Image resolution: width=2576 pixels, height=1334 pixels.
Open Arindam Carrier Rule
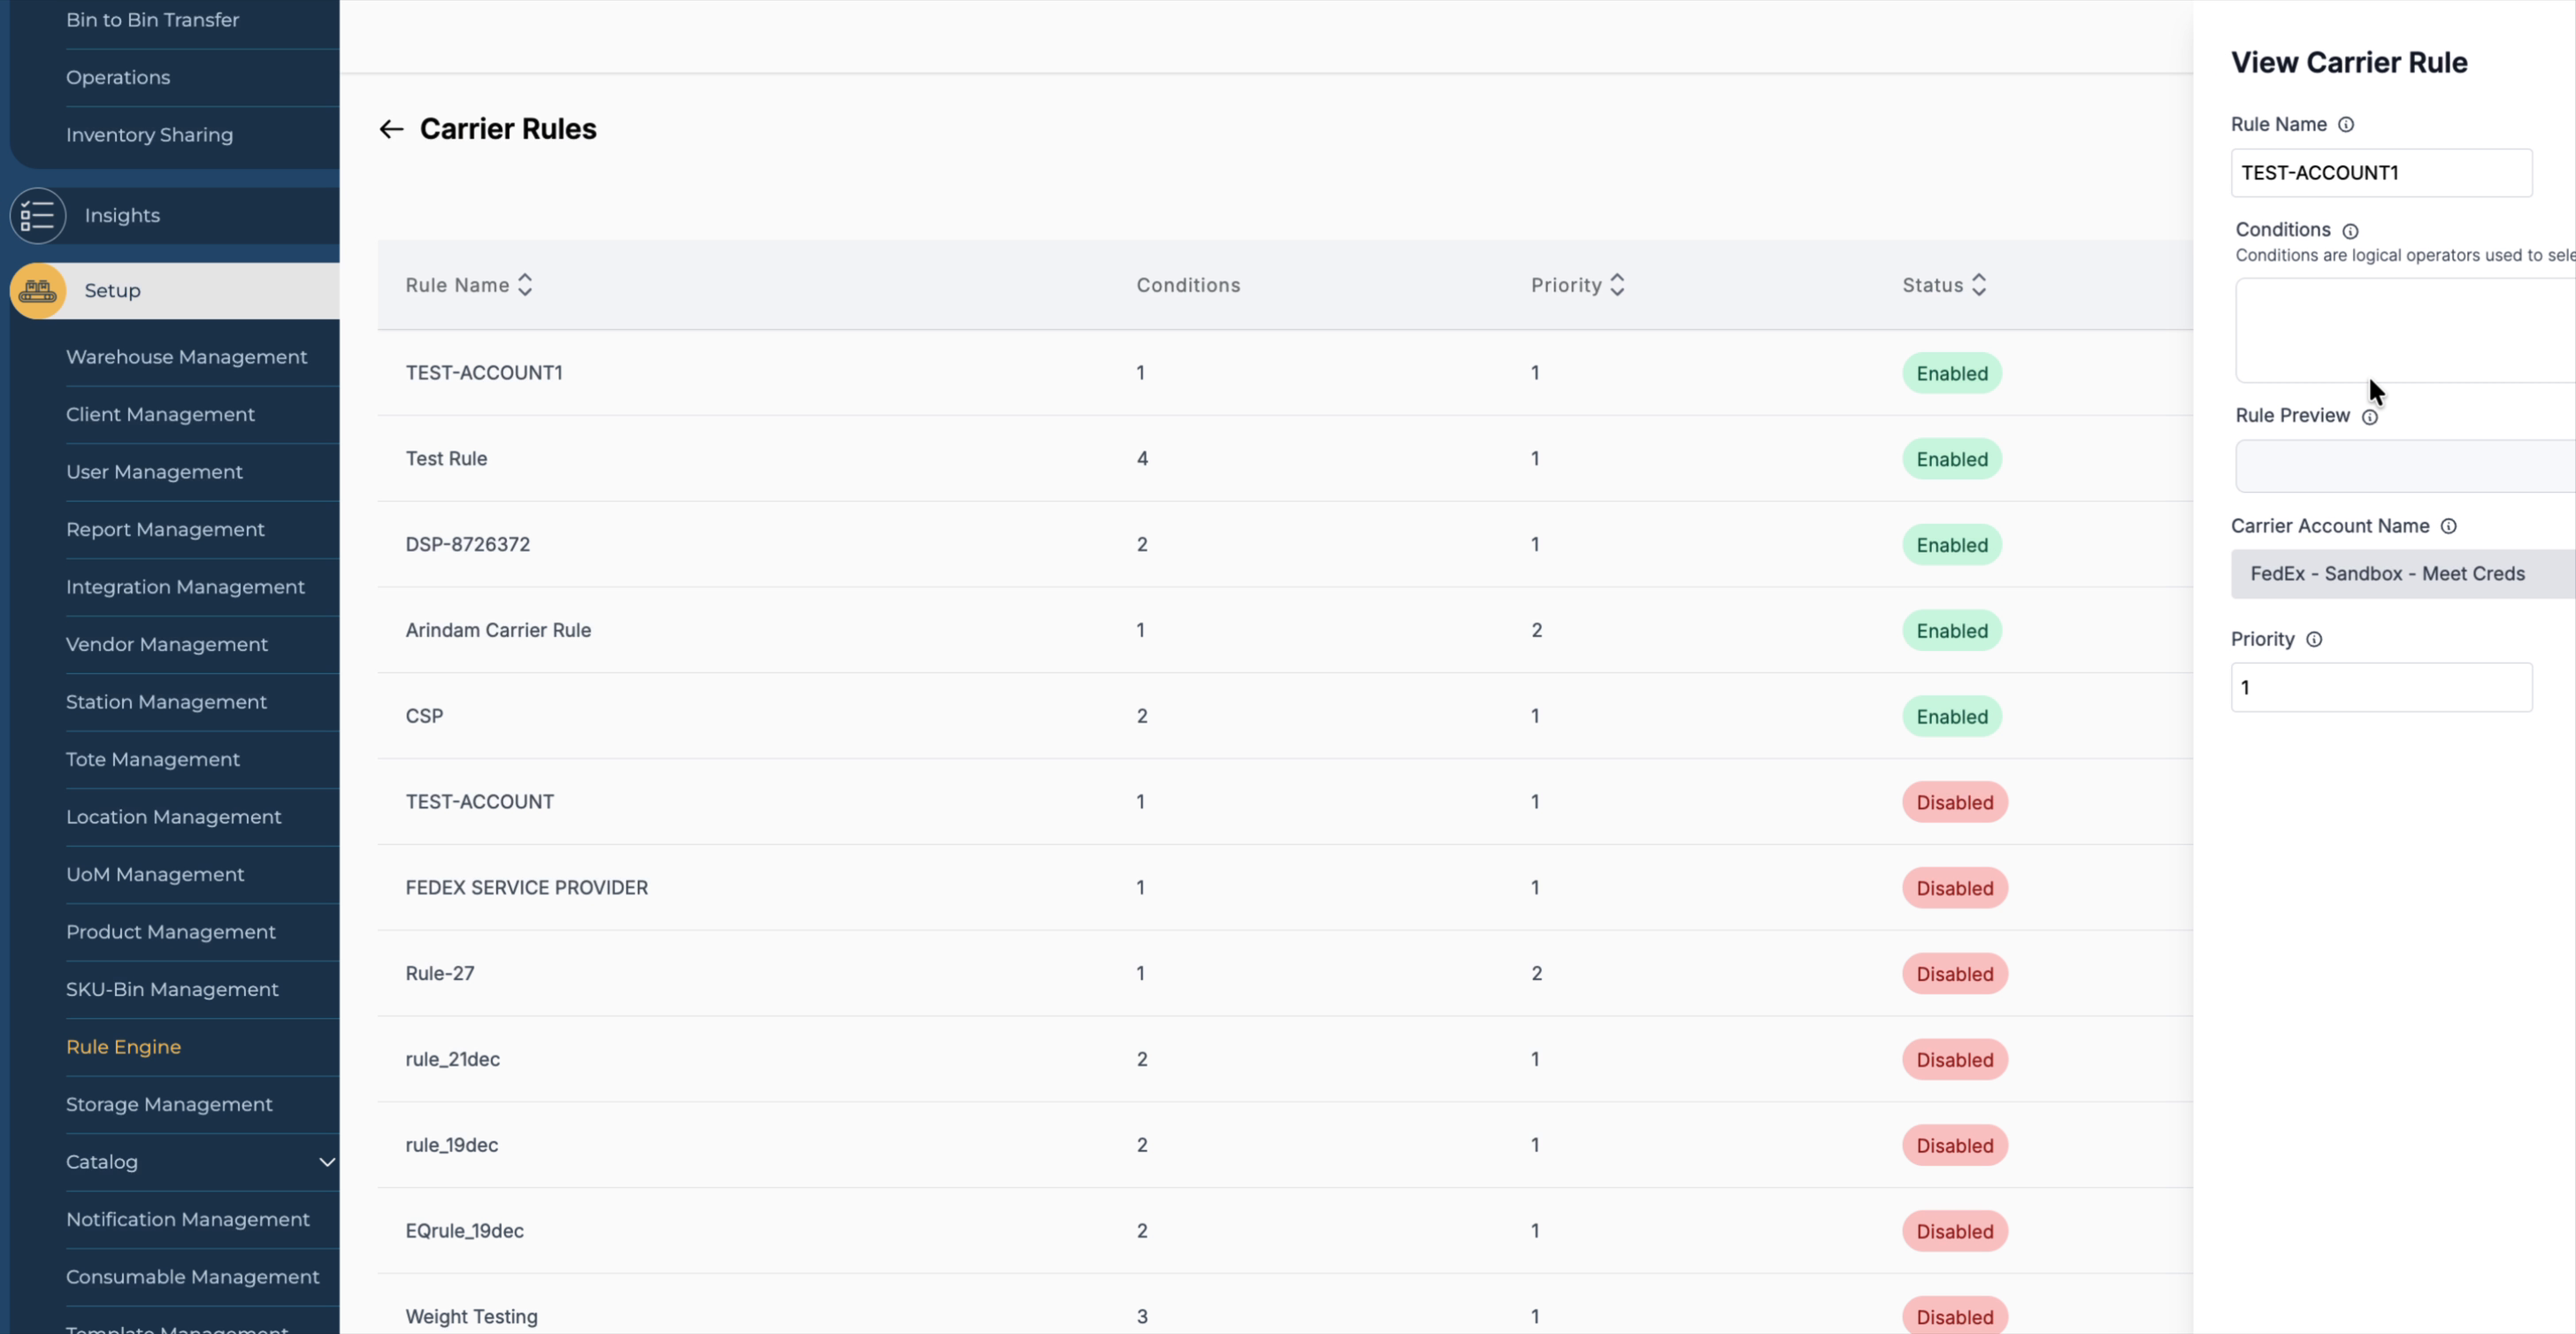[x=1285, y=631]
